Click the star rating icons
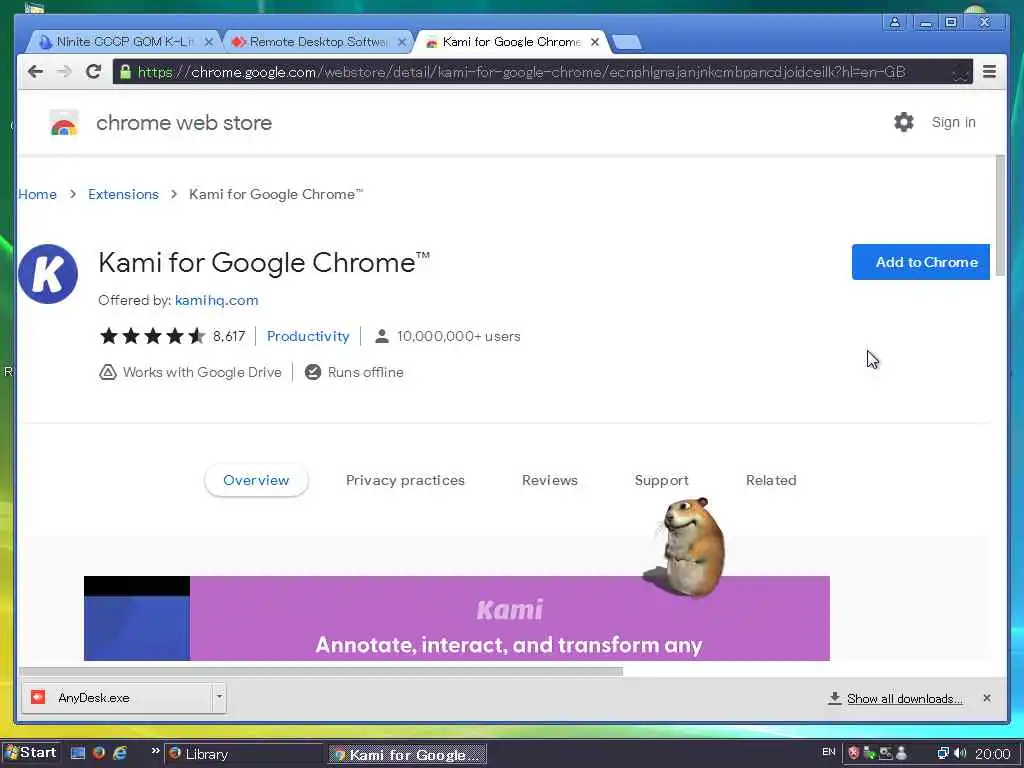 pos(152,336)
